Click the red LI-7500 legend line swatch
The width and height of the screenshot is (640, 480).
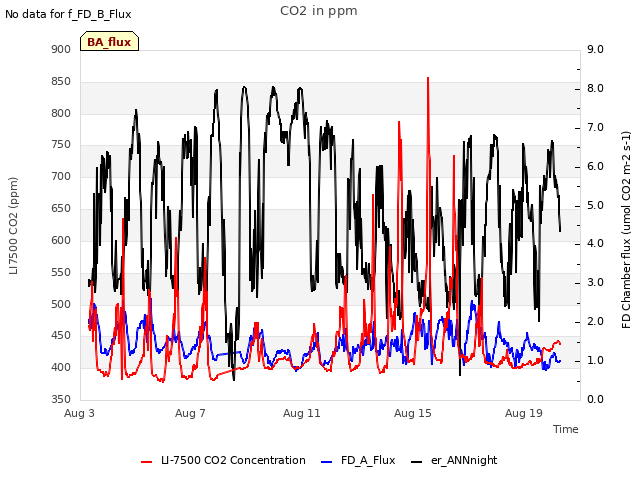[146, 462]
